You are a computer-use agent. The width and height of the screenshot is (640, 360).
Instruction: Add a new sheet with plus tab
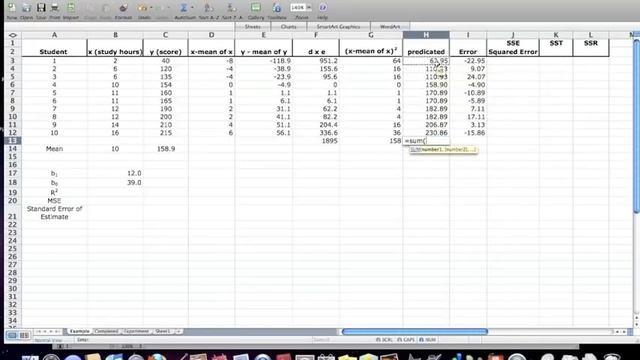click(x=178, y=331)
